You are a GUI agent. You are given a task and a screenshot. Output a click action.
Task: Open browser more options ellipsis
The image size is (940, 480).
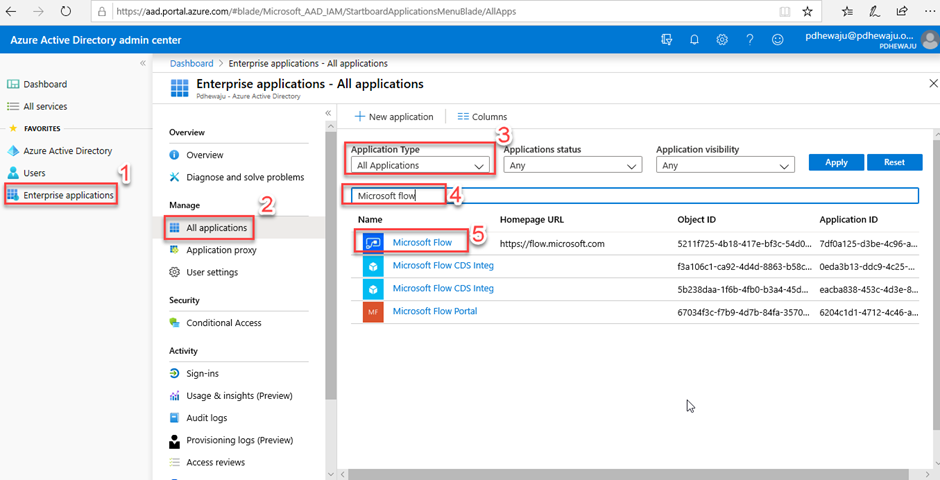click(x=929, y=11)
